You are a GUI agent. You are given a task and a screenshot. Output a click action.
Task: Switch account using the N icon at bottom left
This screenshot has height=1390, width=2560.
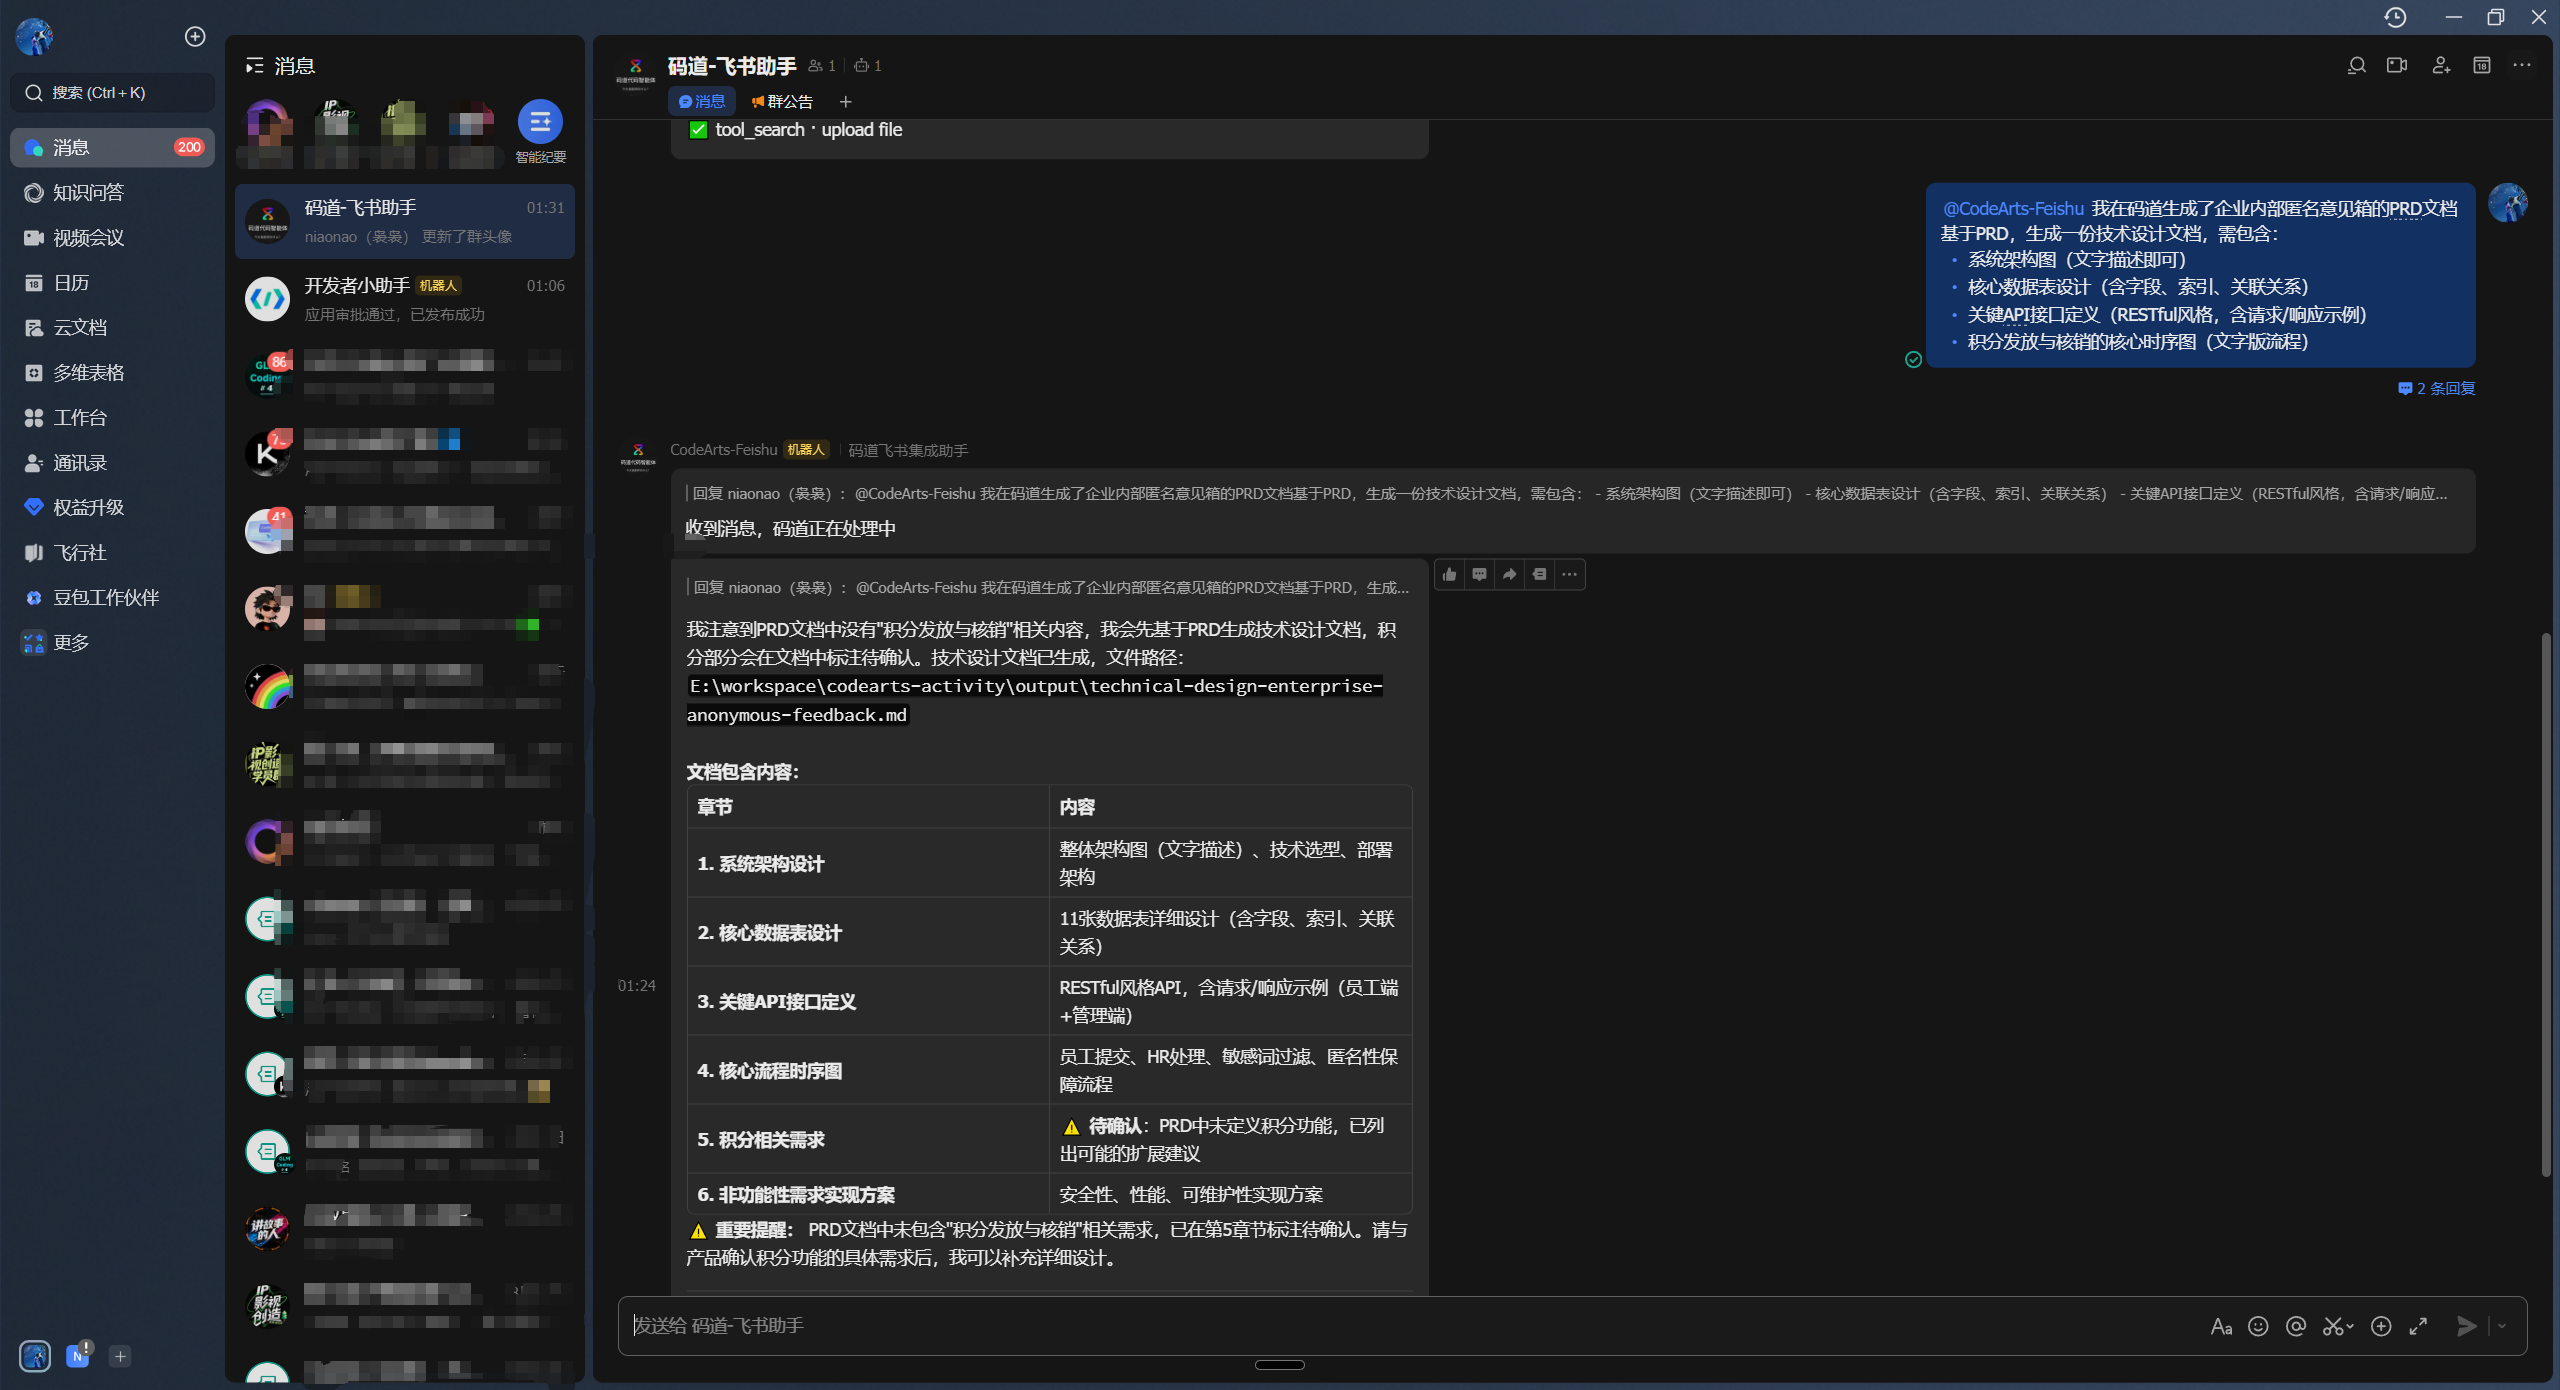tap(78, 1356)
